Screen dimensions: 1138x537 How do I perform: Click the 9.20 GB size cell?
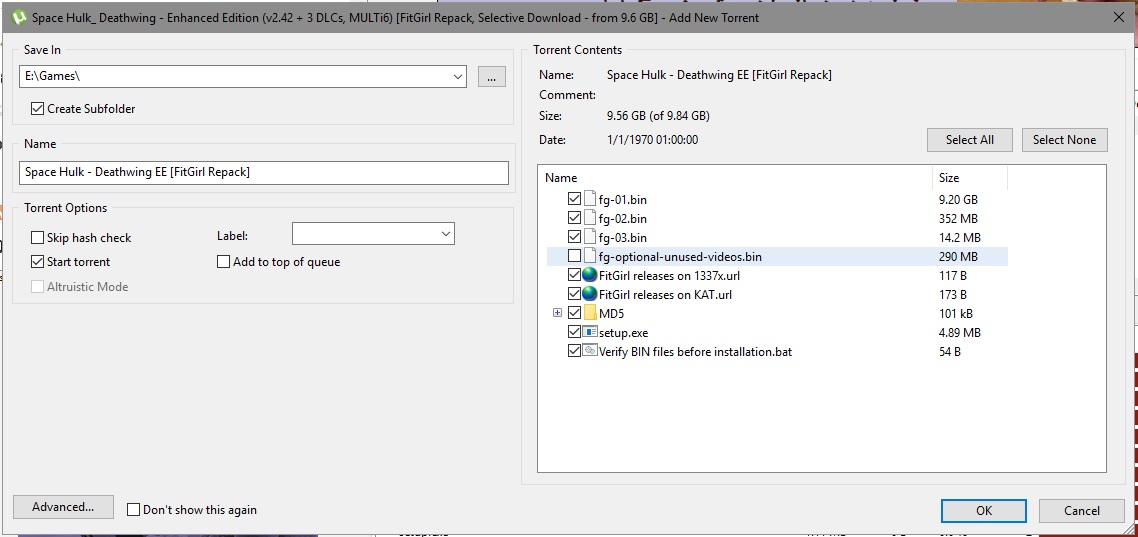pos(958,200)
